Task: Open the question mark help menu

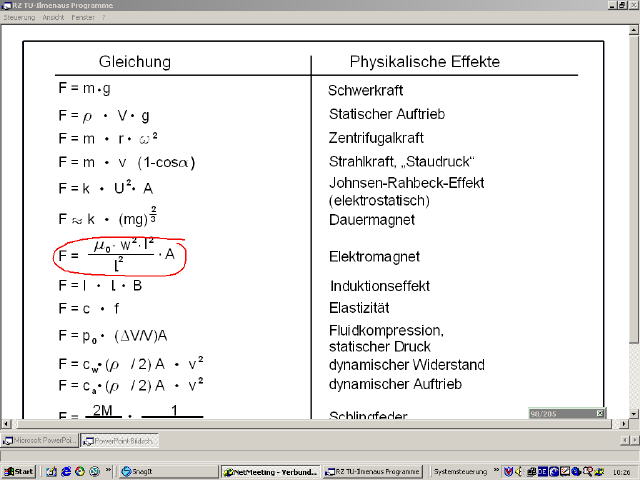Action: click(x=104, y=18)
